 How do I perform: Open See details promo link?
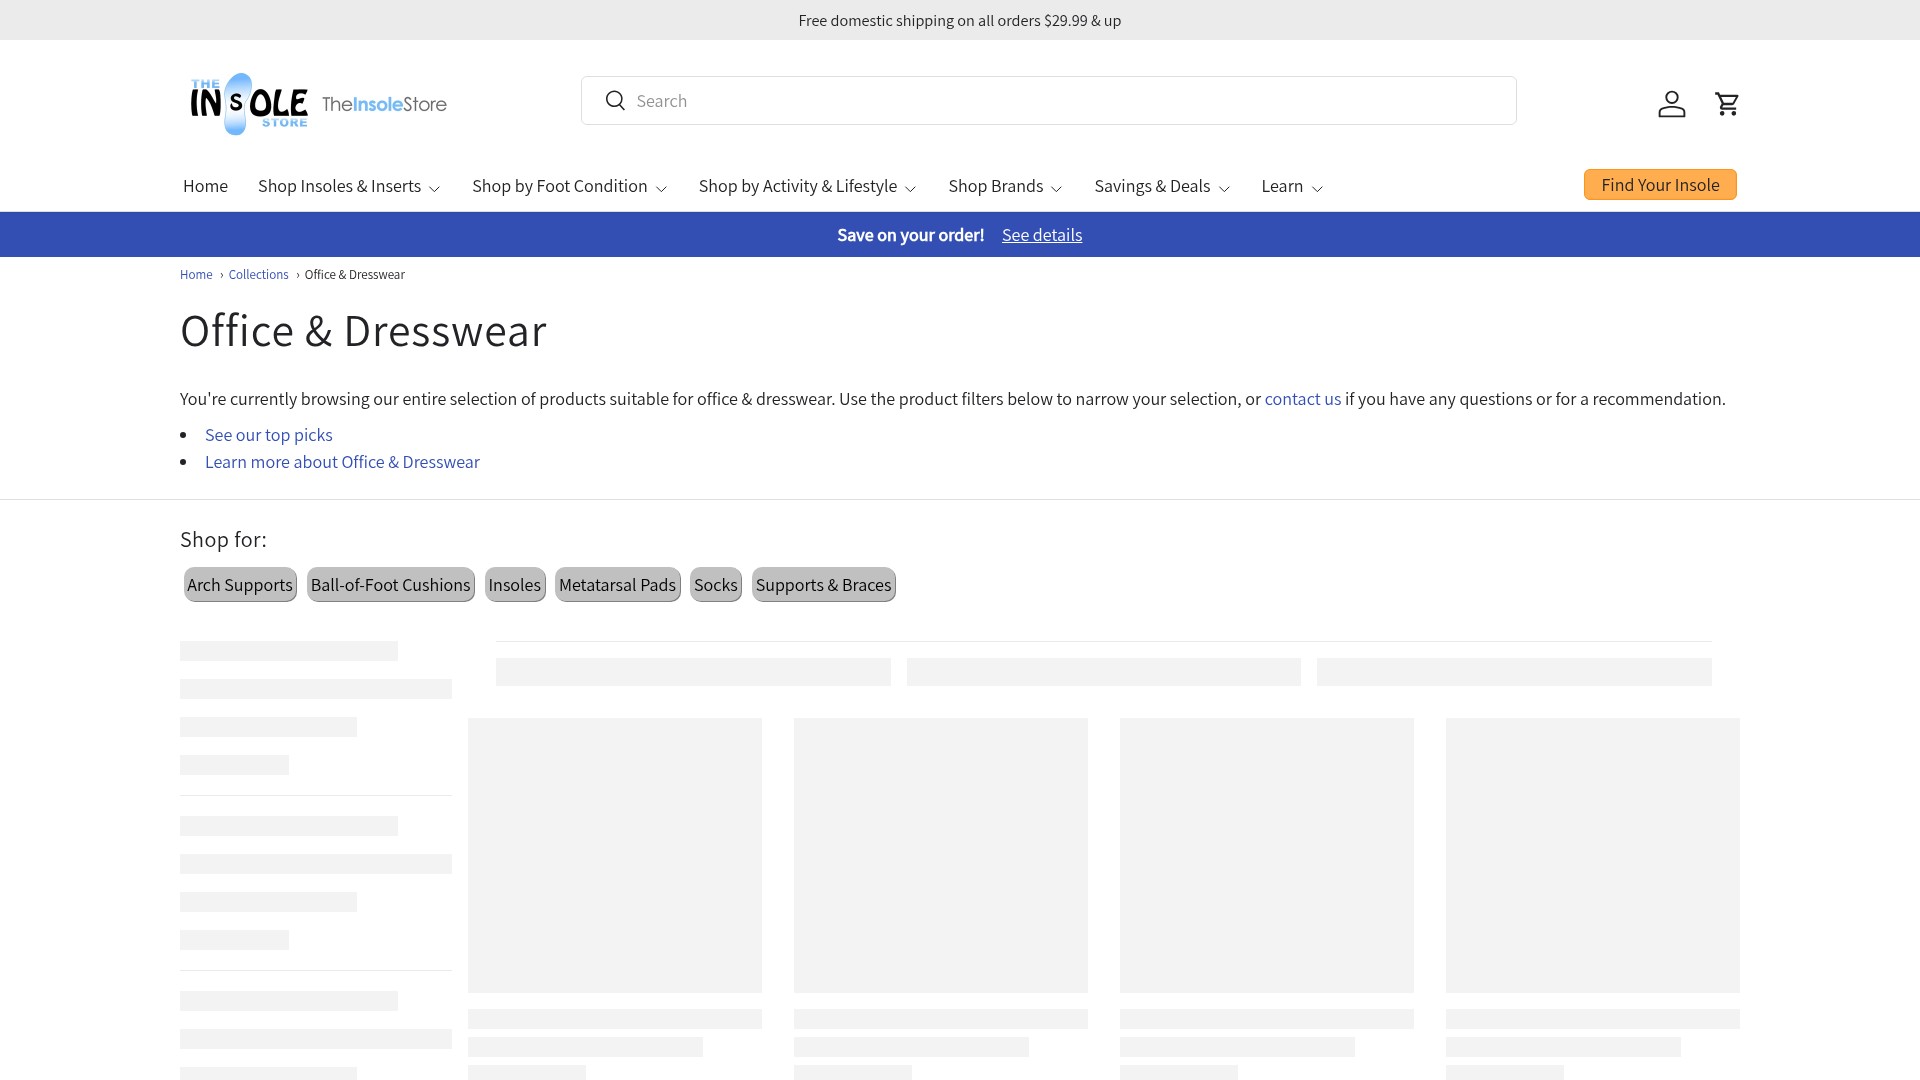click(1042, 235)
